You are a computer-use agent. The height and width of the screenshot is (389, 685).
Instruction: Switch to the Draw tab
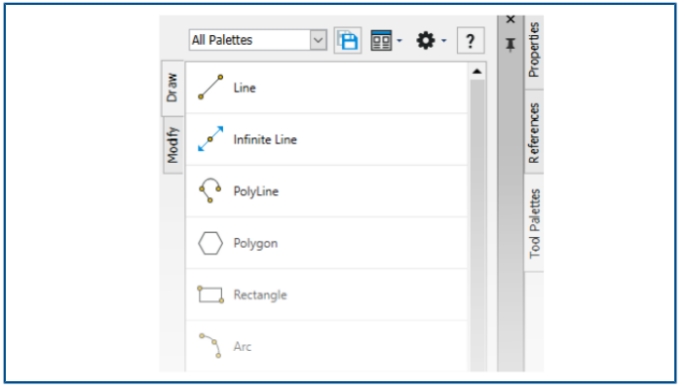pyautogui.click(x=173, y=88)
